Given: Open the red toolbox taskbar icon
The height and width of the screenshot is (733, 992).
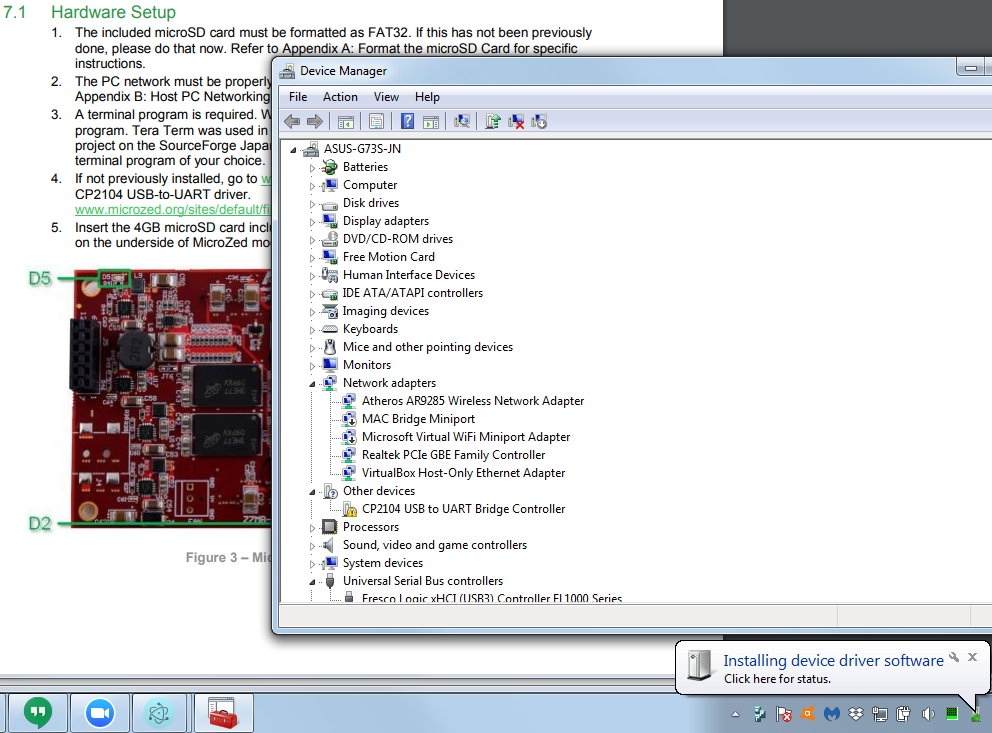Looking at the screenshot, I should pos(223,713).
